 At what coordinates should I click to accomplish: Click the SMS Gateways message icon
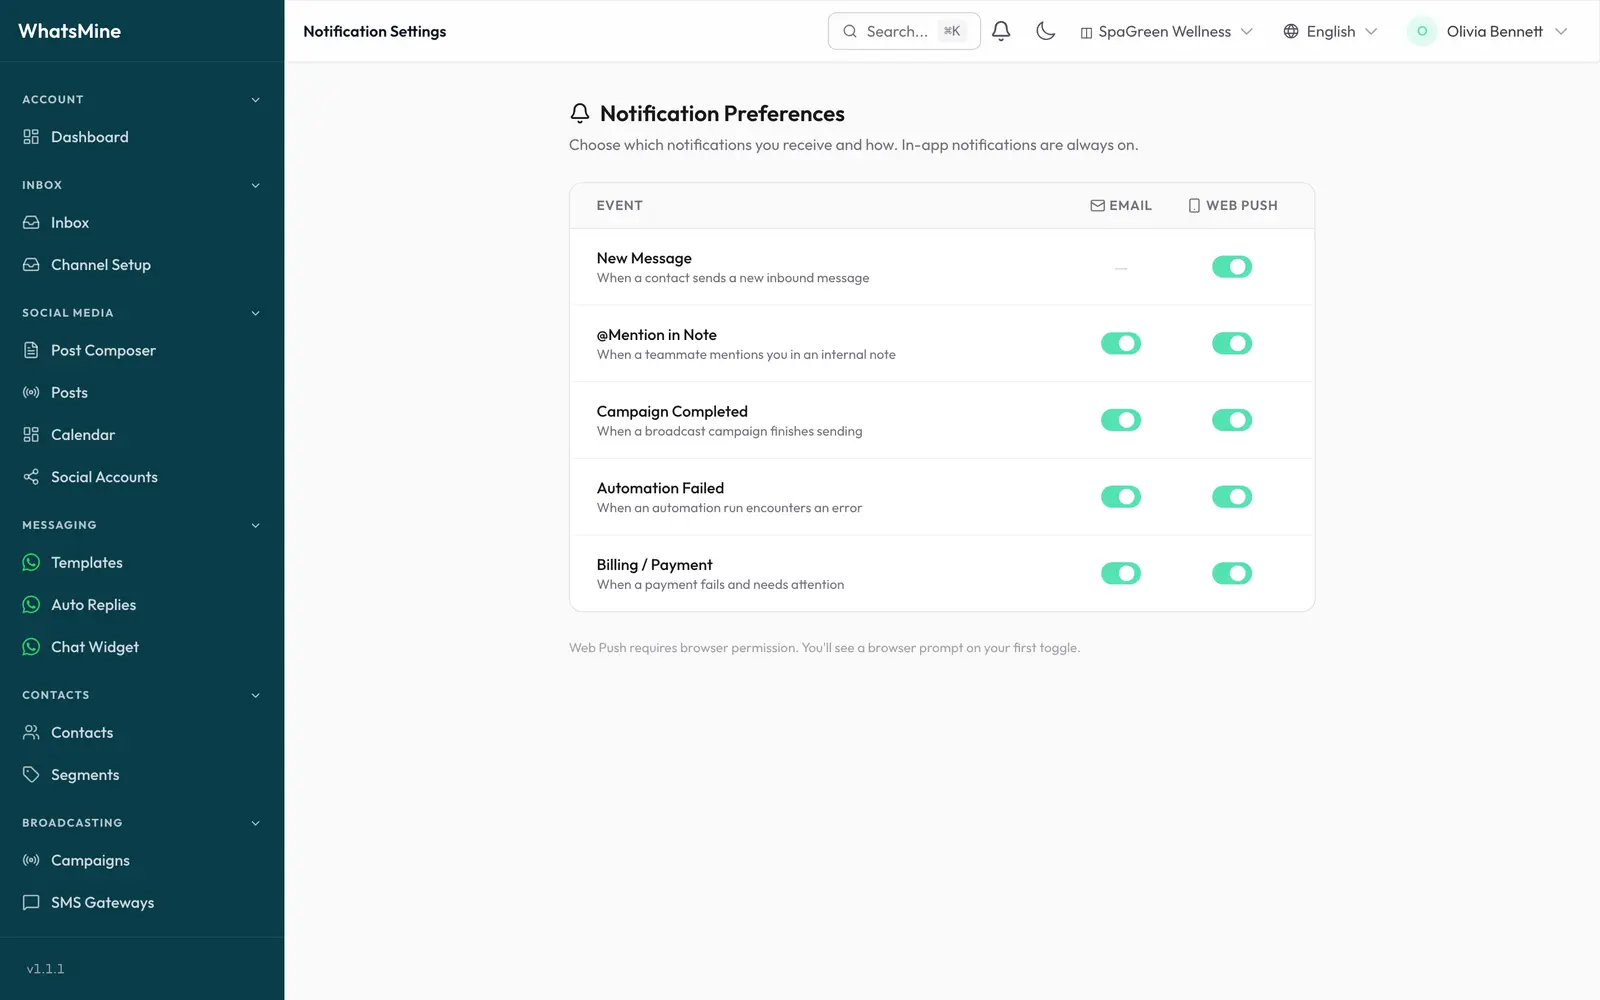pyautogui.click(x=31, y=903)
